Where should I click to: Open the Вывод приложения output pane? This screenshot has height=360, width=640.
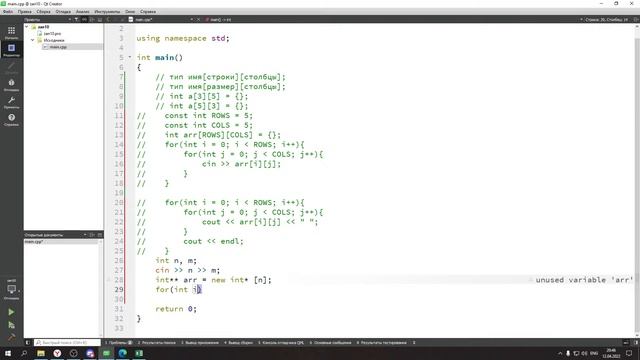pos(200,342)
